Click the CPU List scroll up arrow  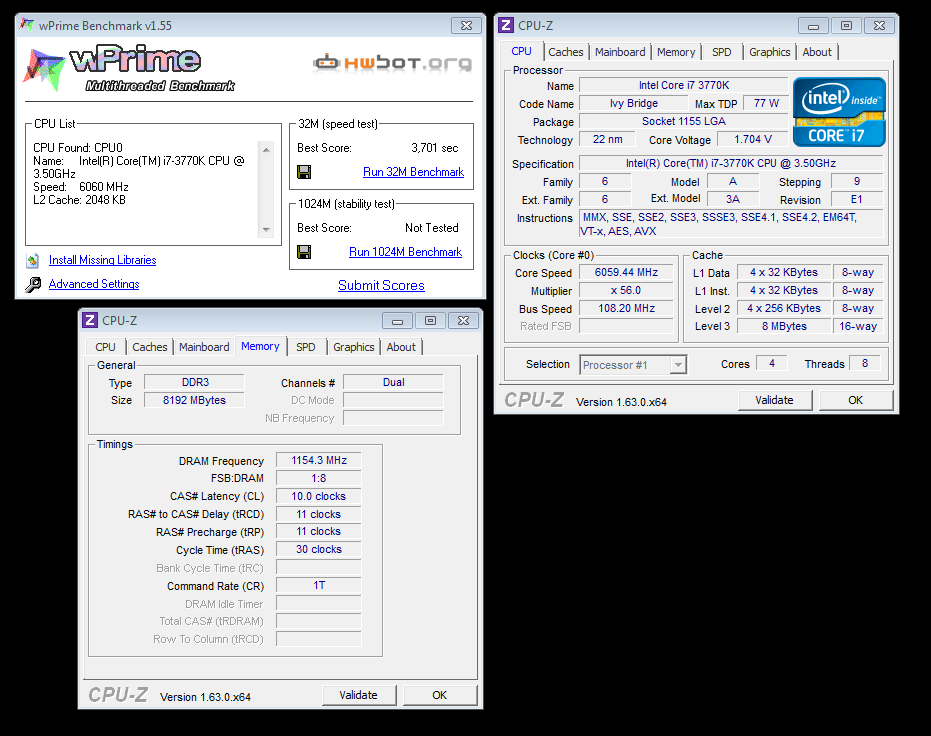click(266, 150)
